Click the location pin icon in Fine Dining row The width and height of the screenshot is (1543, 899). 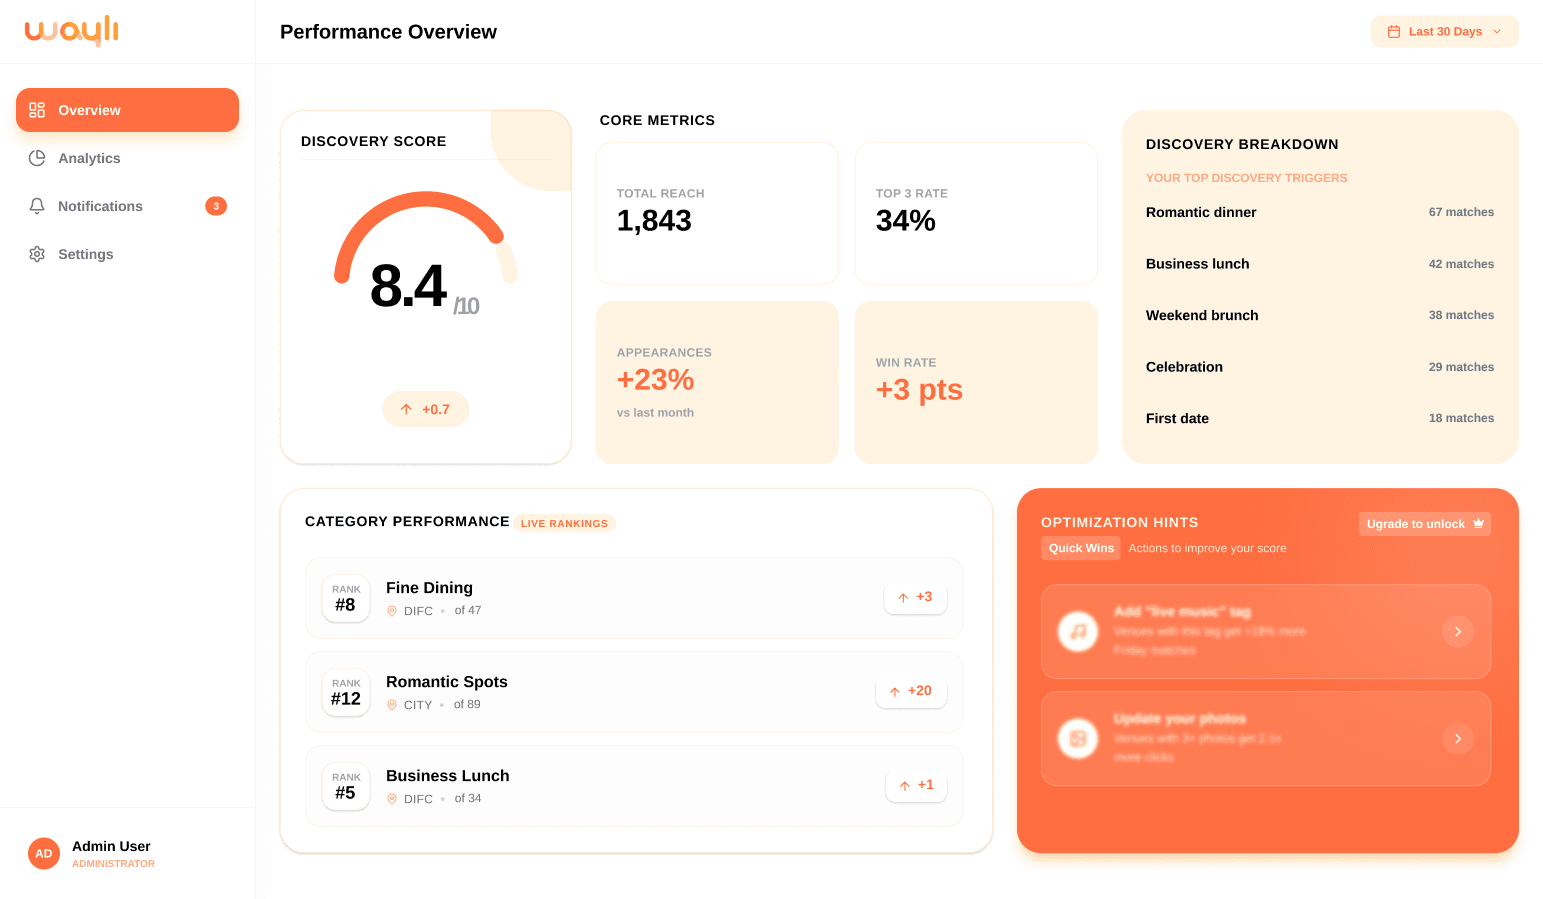coord(392,611)
